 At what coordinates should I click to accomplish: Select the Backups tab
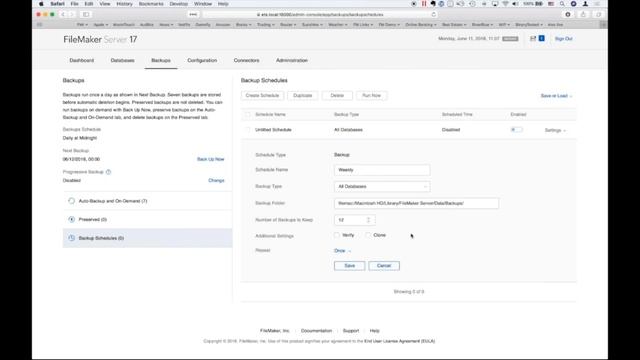(161, 60)
